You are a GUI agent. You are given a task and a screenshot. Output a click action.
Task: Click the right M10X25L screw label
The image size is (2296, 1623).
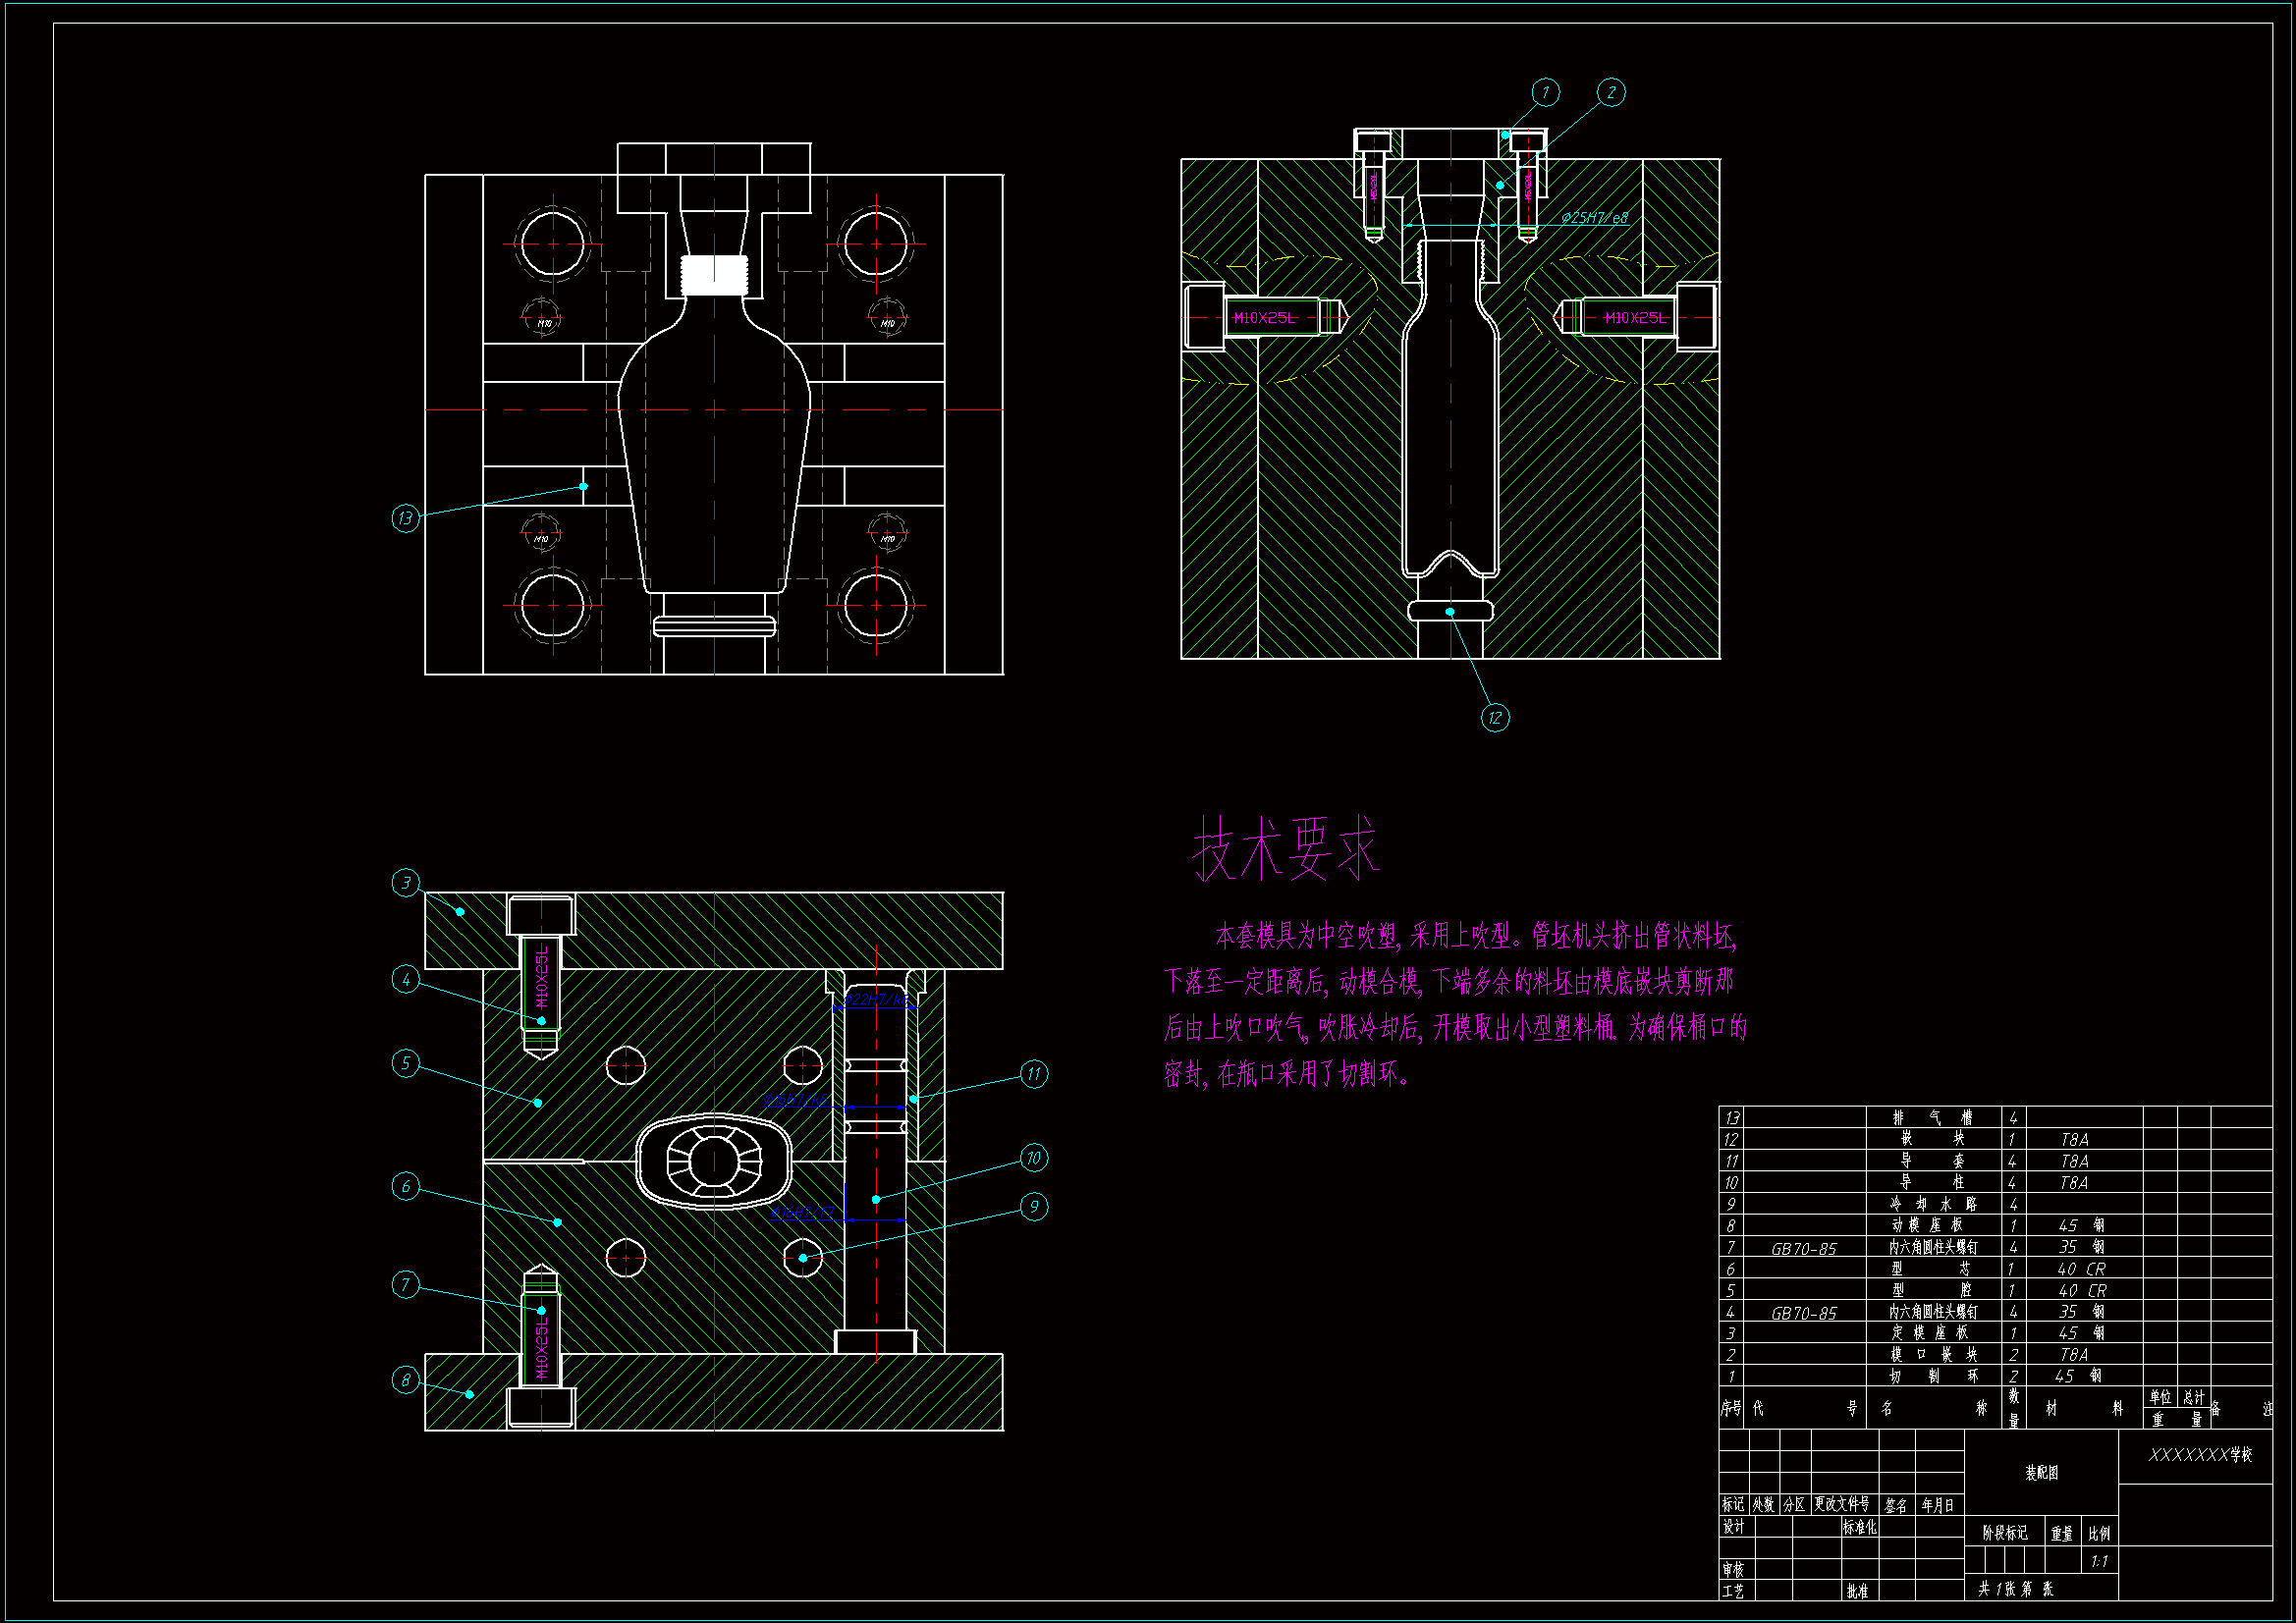(1635, 318)
